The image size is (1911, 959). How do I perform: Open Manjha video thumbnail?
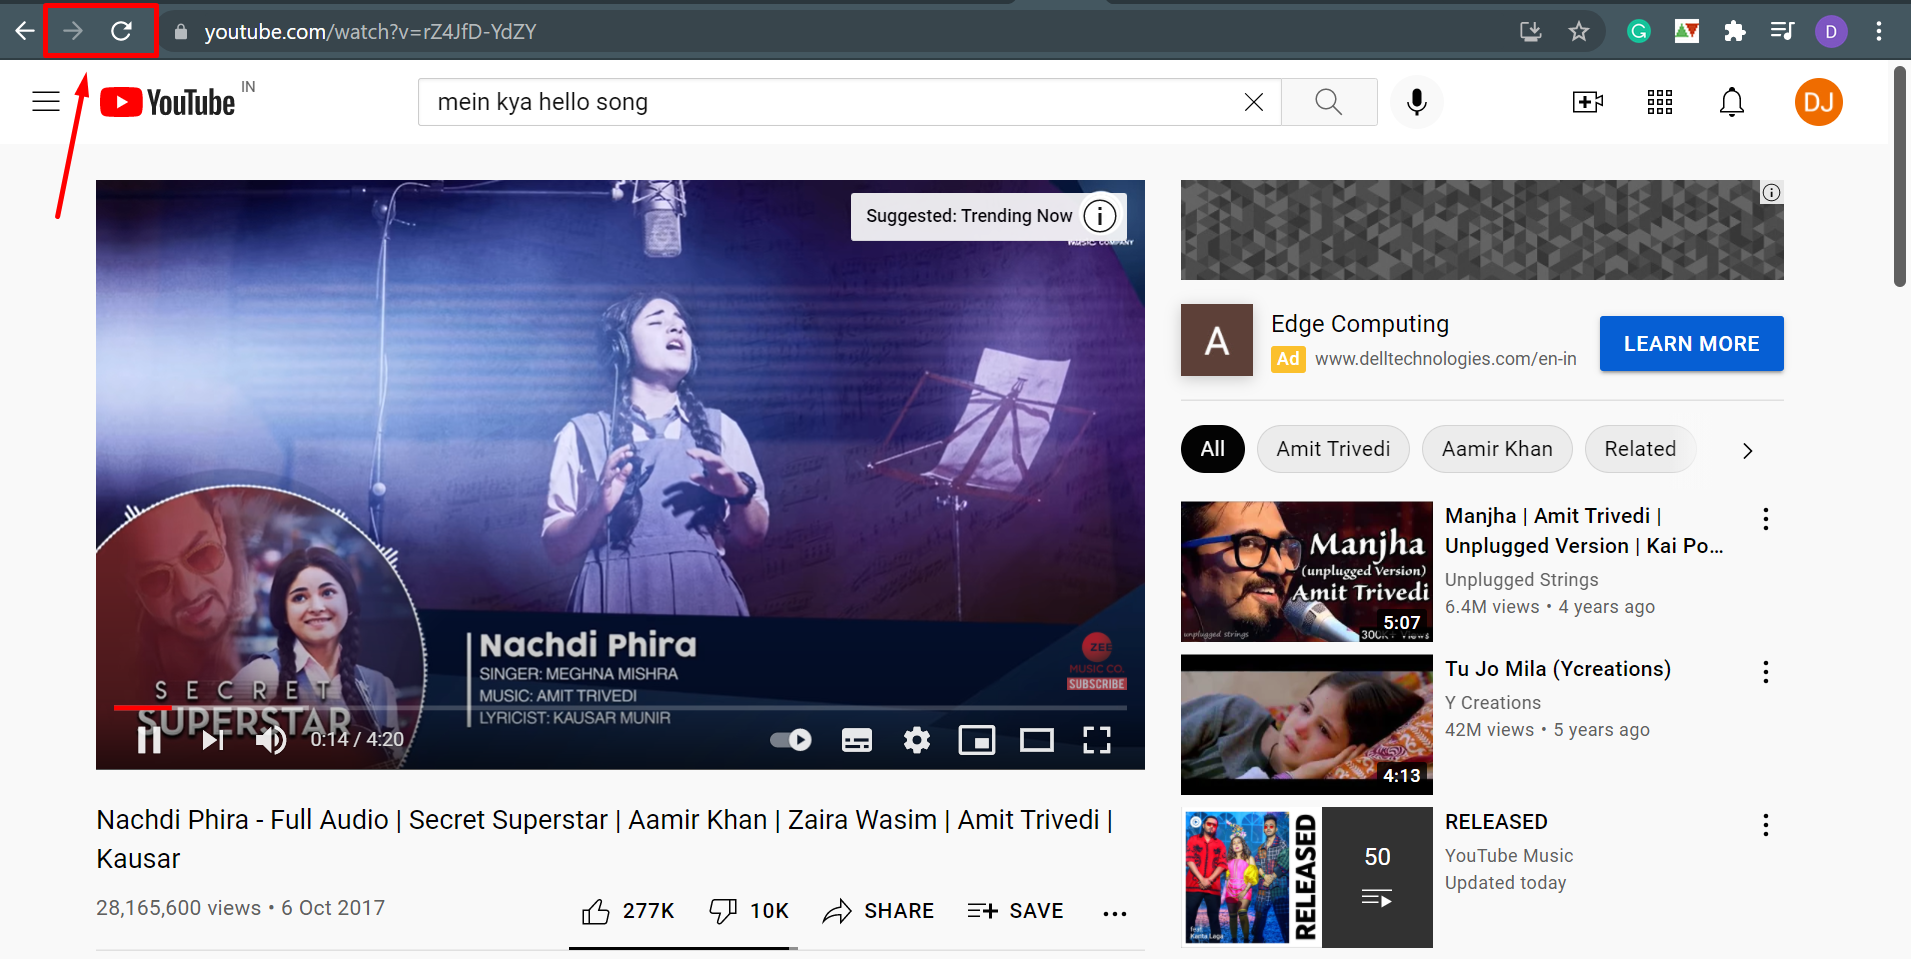tap(1307, 571)
